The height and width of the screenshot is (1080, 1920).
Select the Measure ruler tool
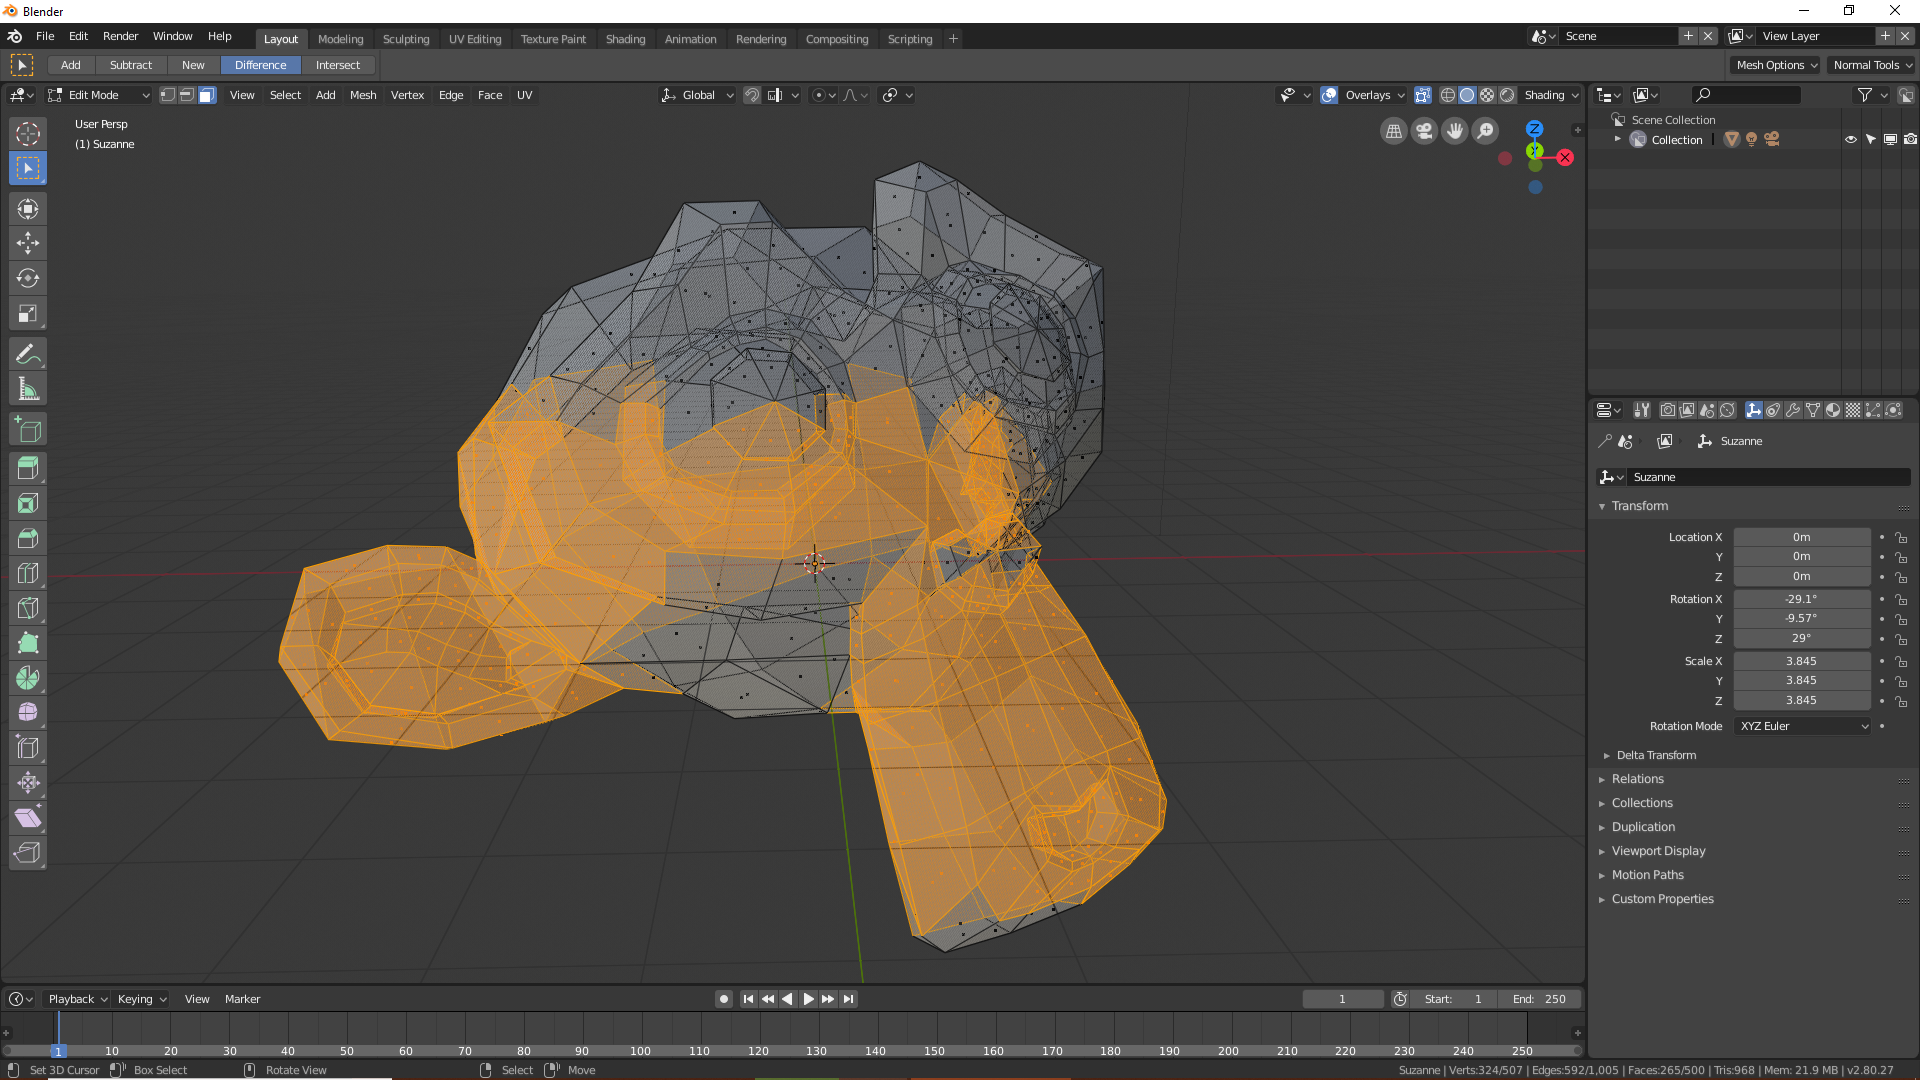pos(28,390)
